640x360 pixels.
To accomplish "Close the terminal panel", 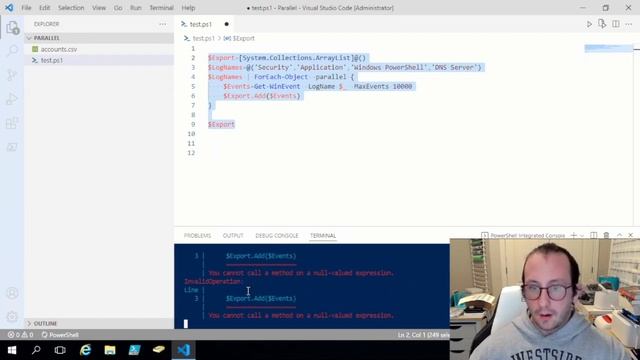I will click(631, 235).
